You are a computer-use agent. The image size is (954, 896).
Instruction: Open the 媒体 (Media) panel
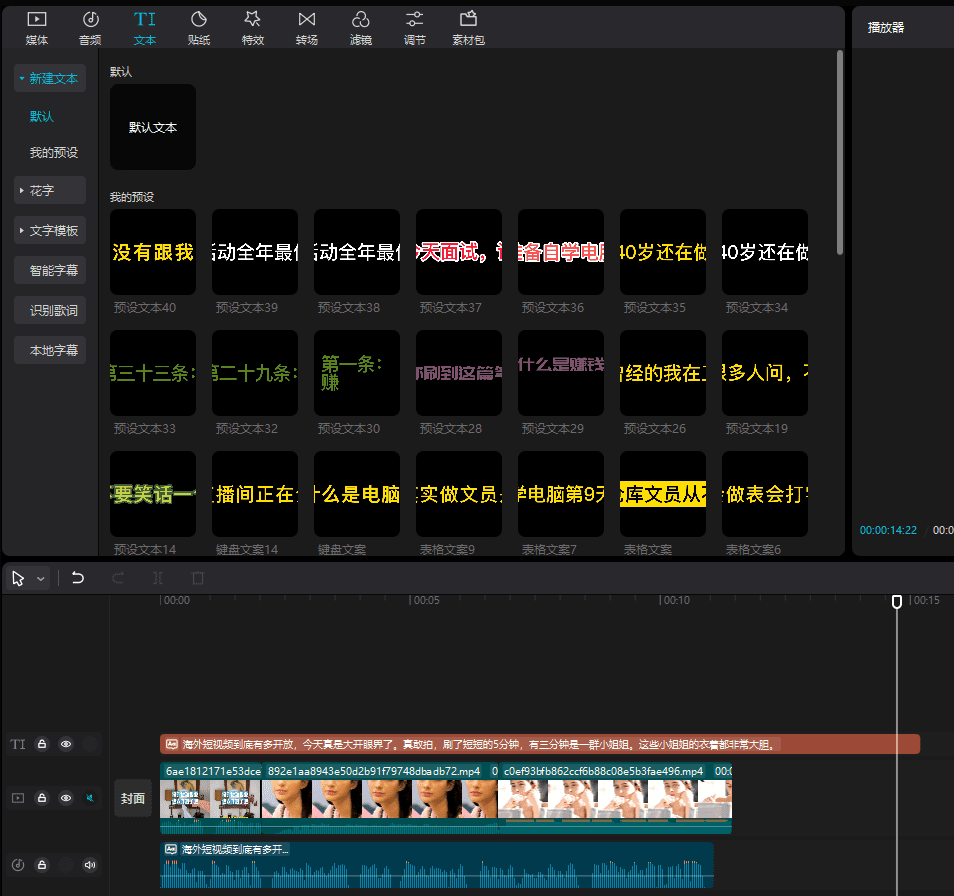(36, 27)
